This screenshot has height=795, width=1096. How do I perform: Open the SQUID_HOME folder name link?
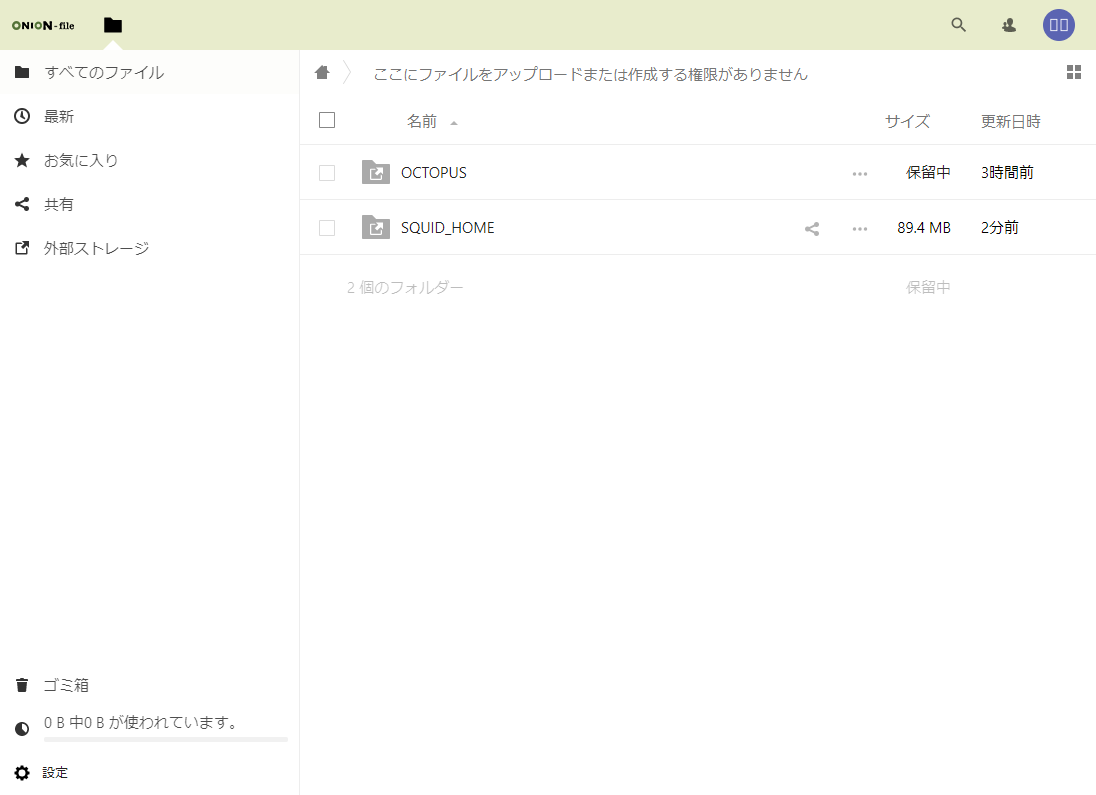click(x=447, y=228)
